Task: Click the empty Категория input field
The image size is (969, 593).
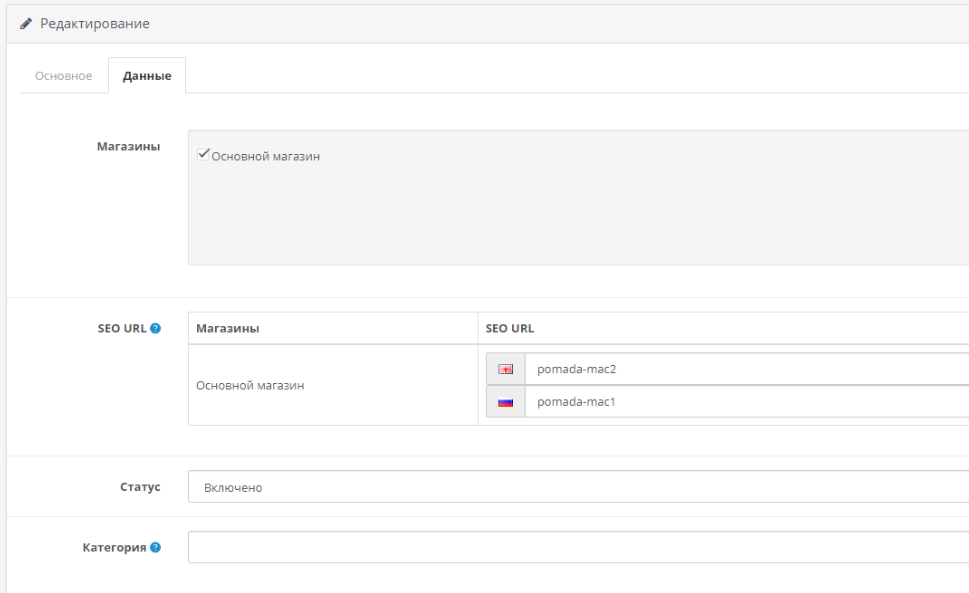Action: (x=578, y=547)
